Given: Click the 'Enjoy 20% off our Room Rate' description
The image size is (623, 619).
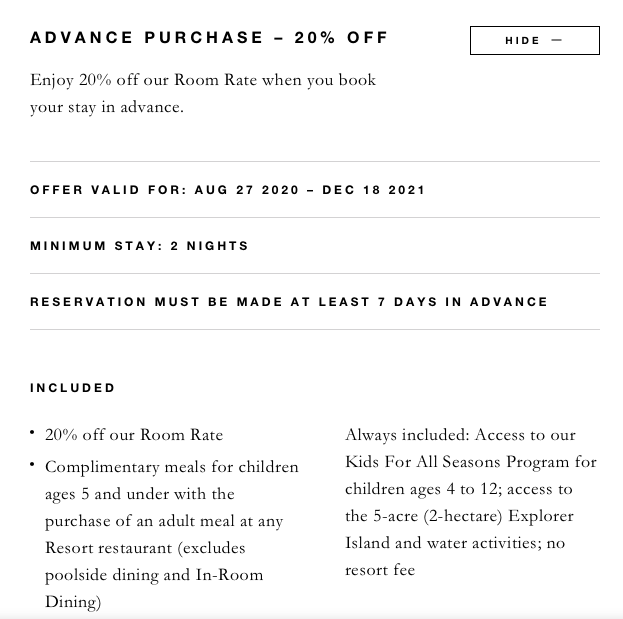Looking at the screenshot, I should 203,80.
